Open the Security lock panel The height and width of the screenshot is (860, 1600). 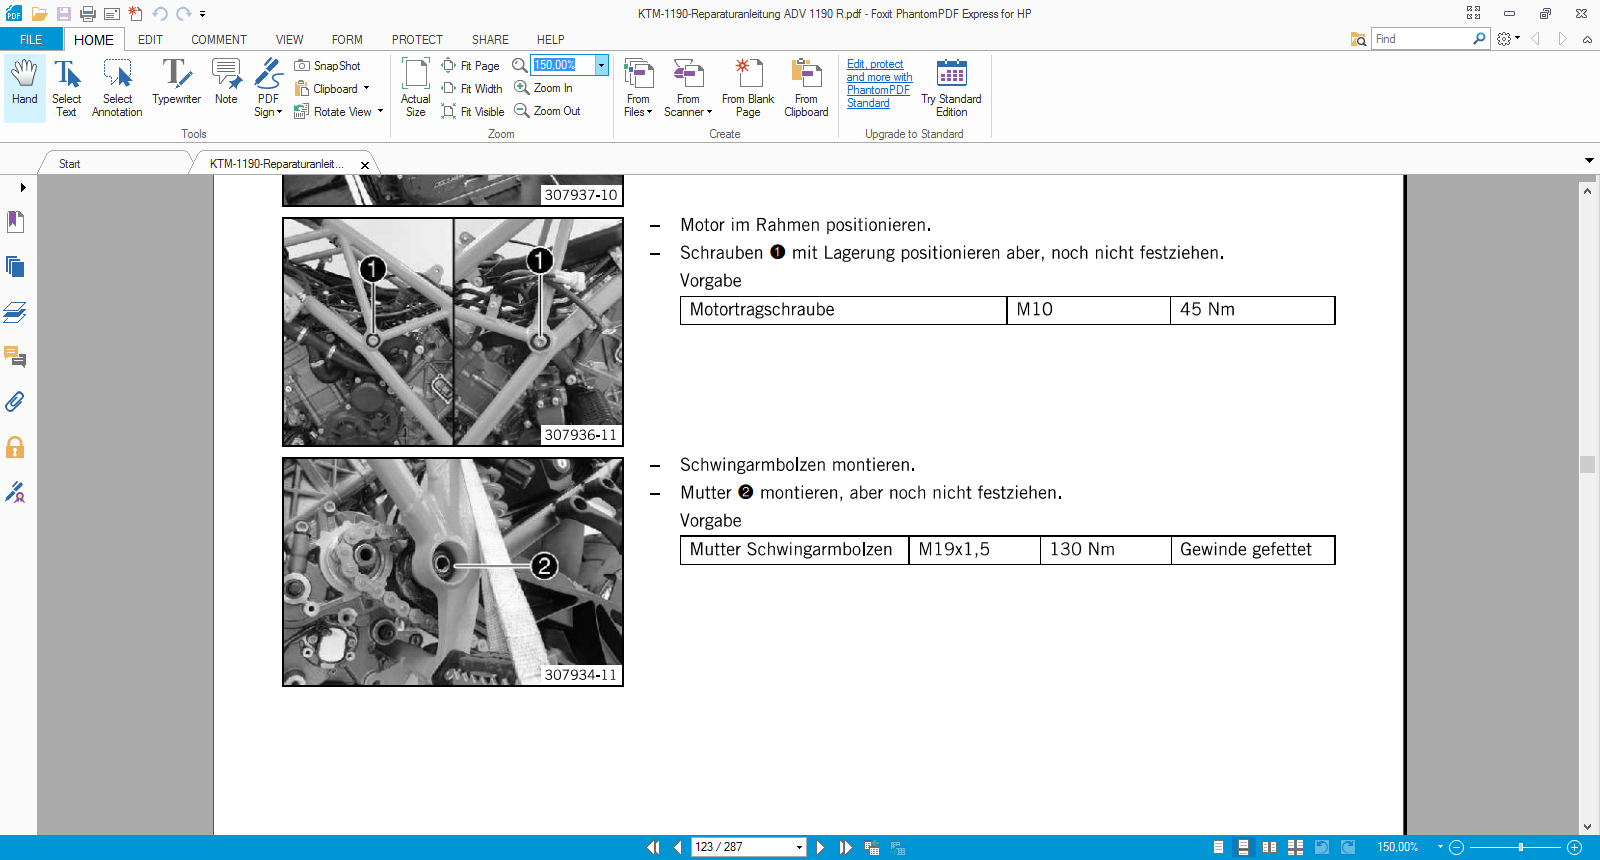[15, 447]
